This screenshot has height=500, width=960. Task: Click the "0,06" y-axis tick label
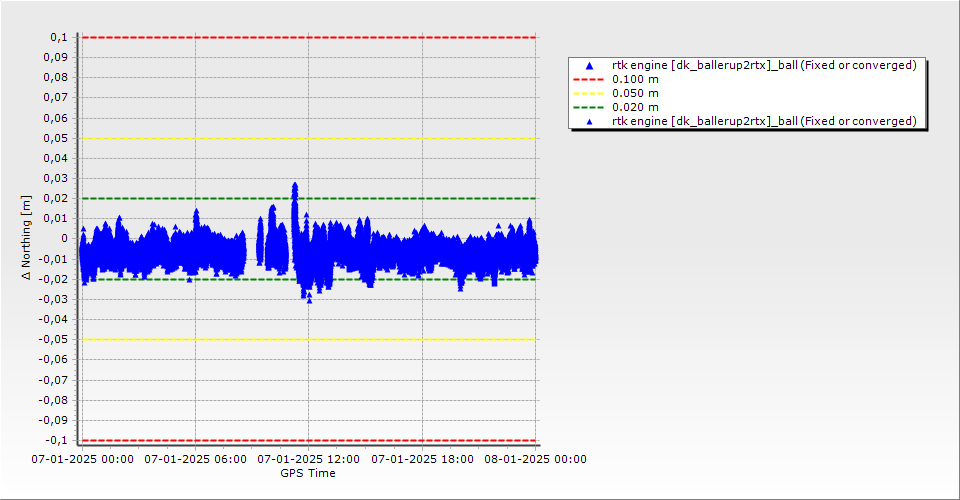[x=56, y=118]
